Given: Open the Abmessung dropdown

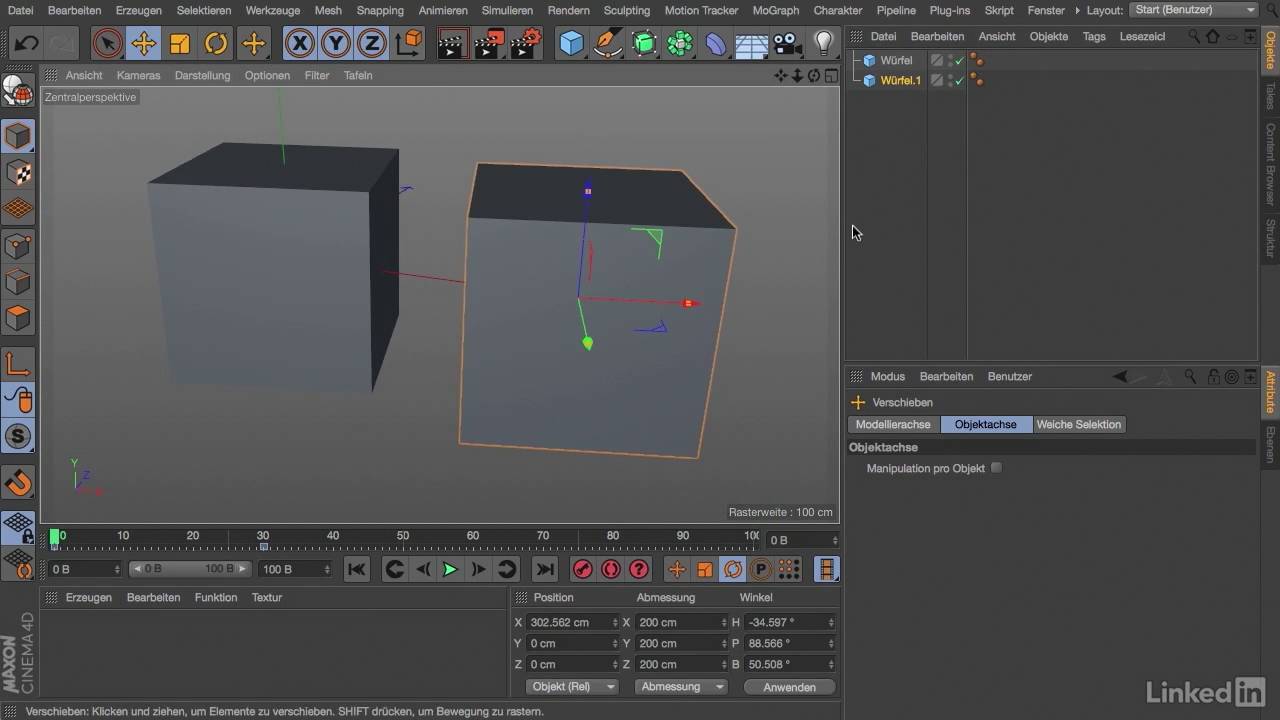Looking at the screenshot, I should pyautogui.click(x=681, y=687).
